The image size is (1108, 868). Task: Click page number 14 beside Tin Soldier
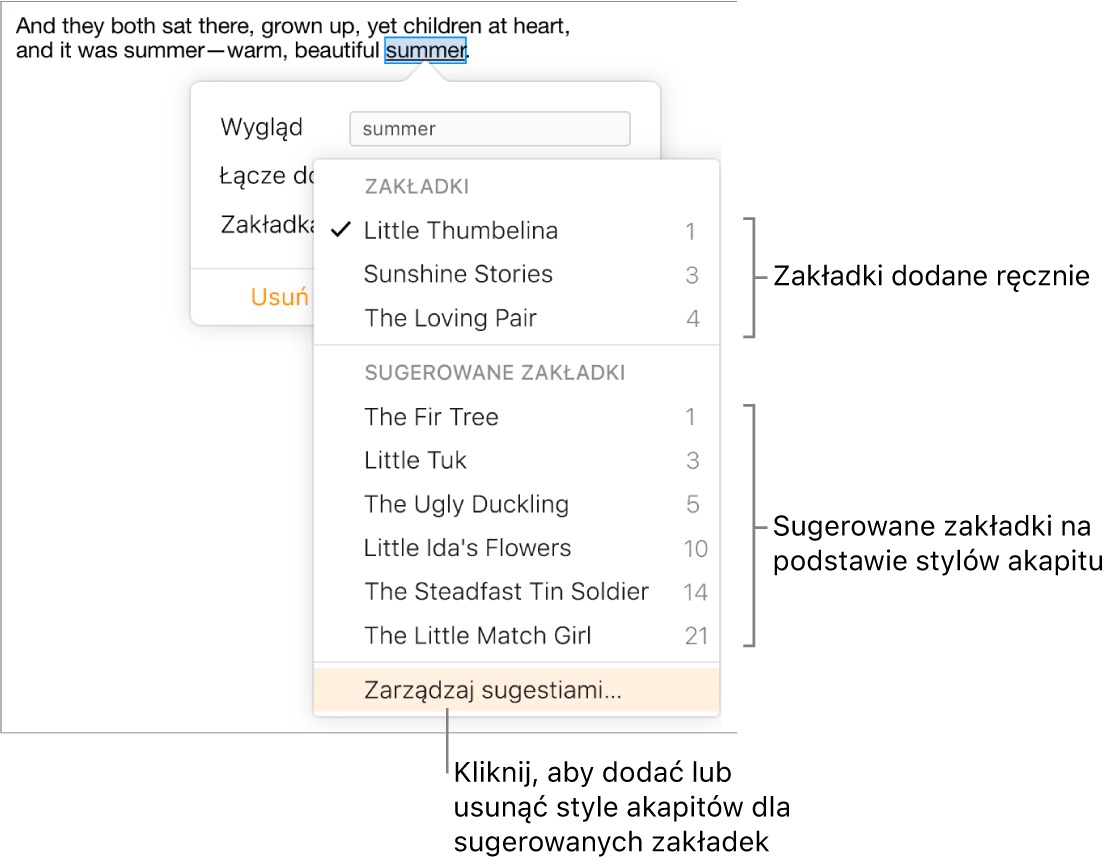pos(695,592)
